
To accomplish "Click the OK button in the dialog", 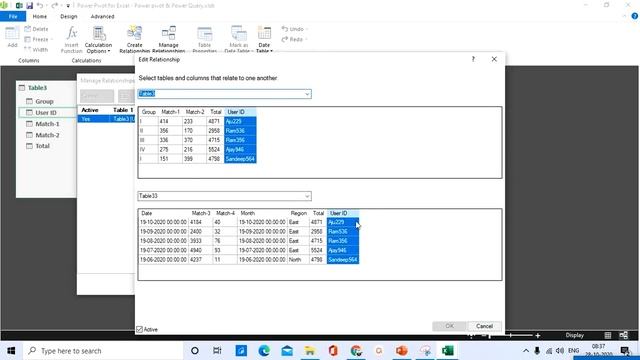I will point(449,326).
